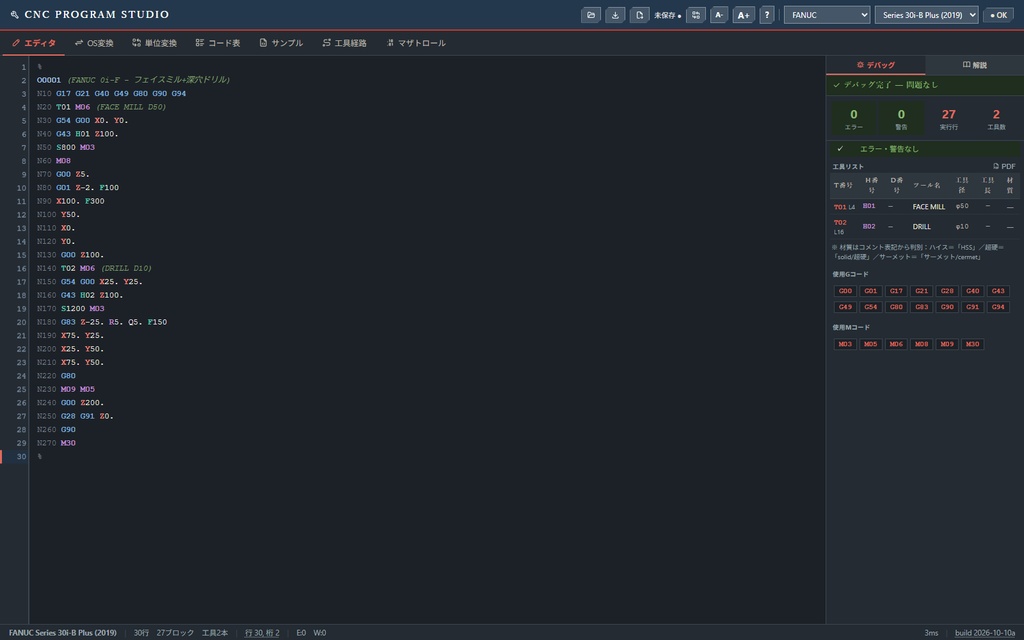Click the デバッグ完了 — 問題なし banner
This screenshot has width=1024, height=640.
(925, 85)
